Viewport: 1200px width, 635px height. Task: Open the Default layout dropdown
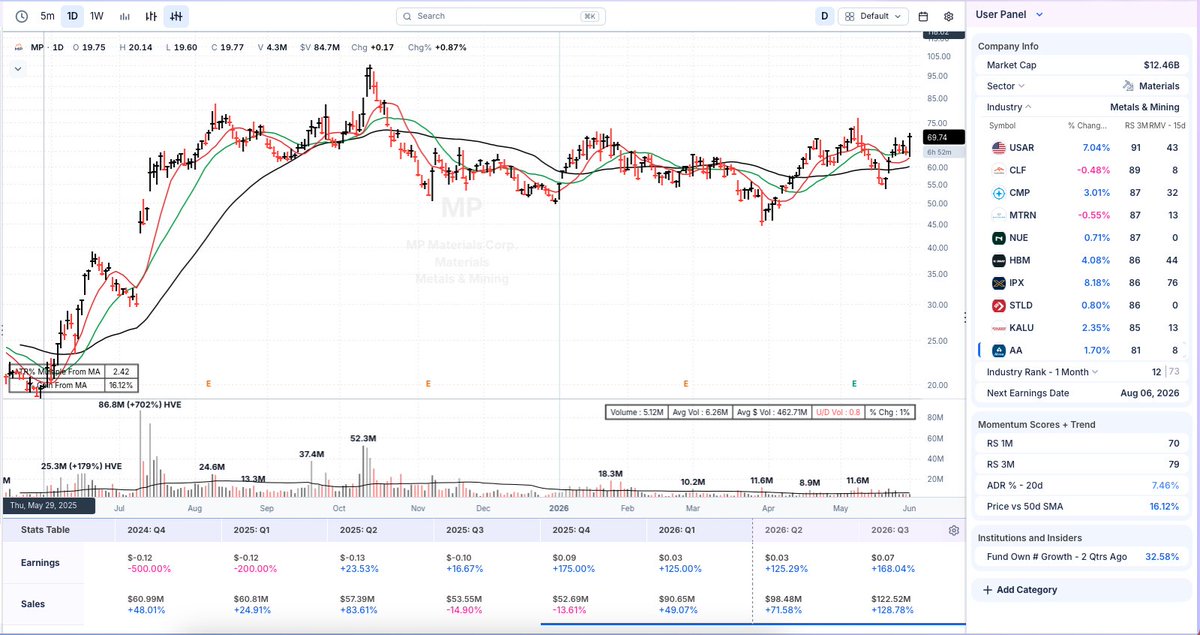point(874,16)
